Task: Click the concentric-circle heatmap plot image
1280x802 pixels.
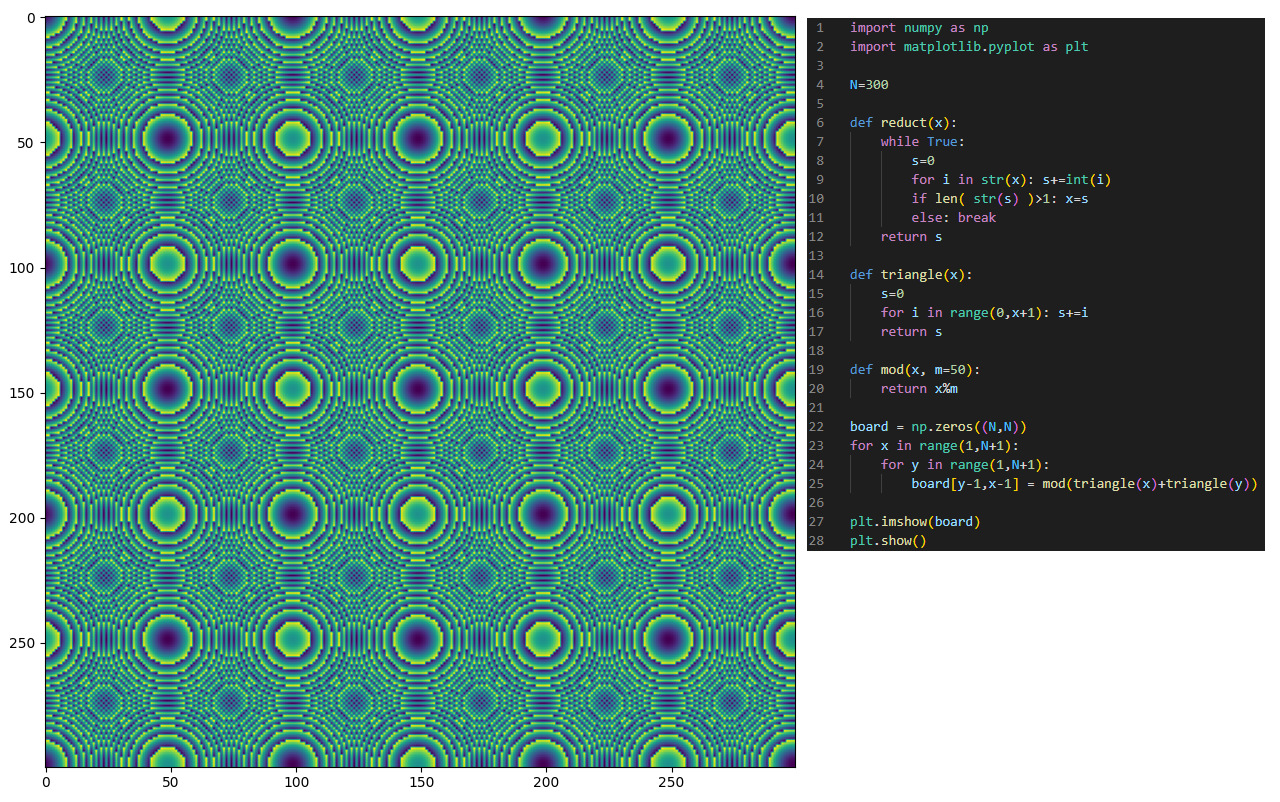Action: click(x=420, y=392)
